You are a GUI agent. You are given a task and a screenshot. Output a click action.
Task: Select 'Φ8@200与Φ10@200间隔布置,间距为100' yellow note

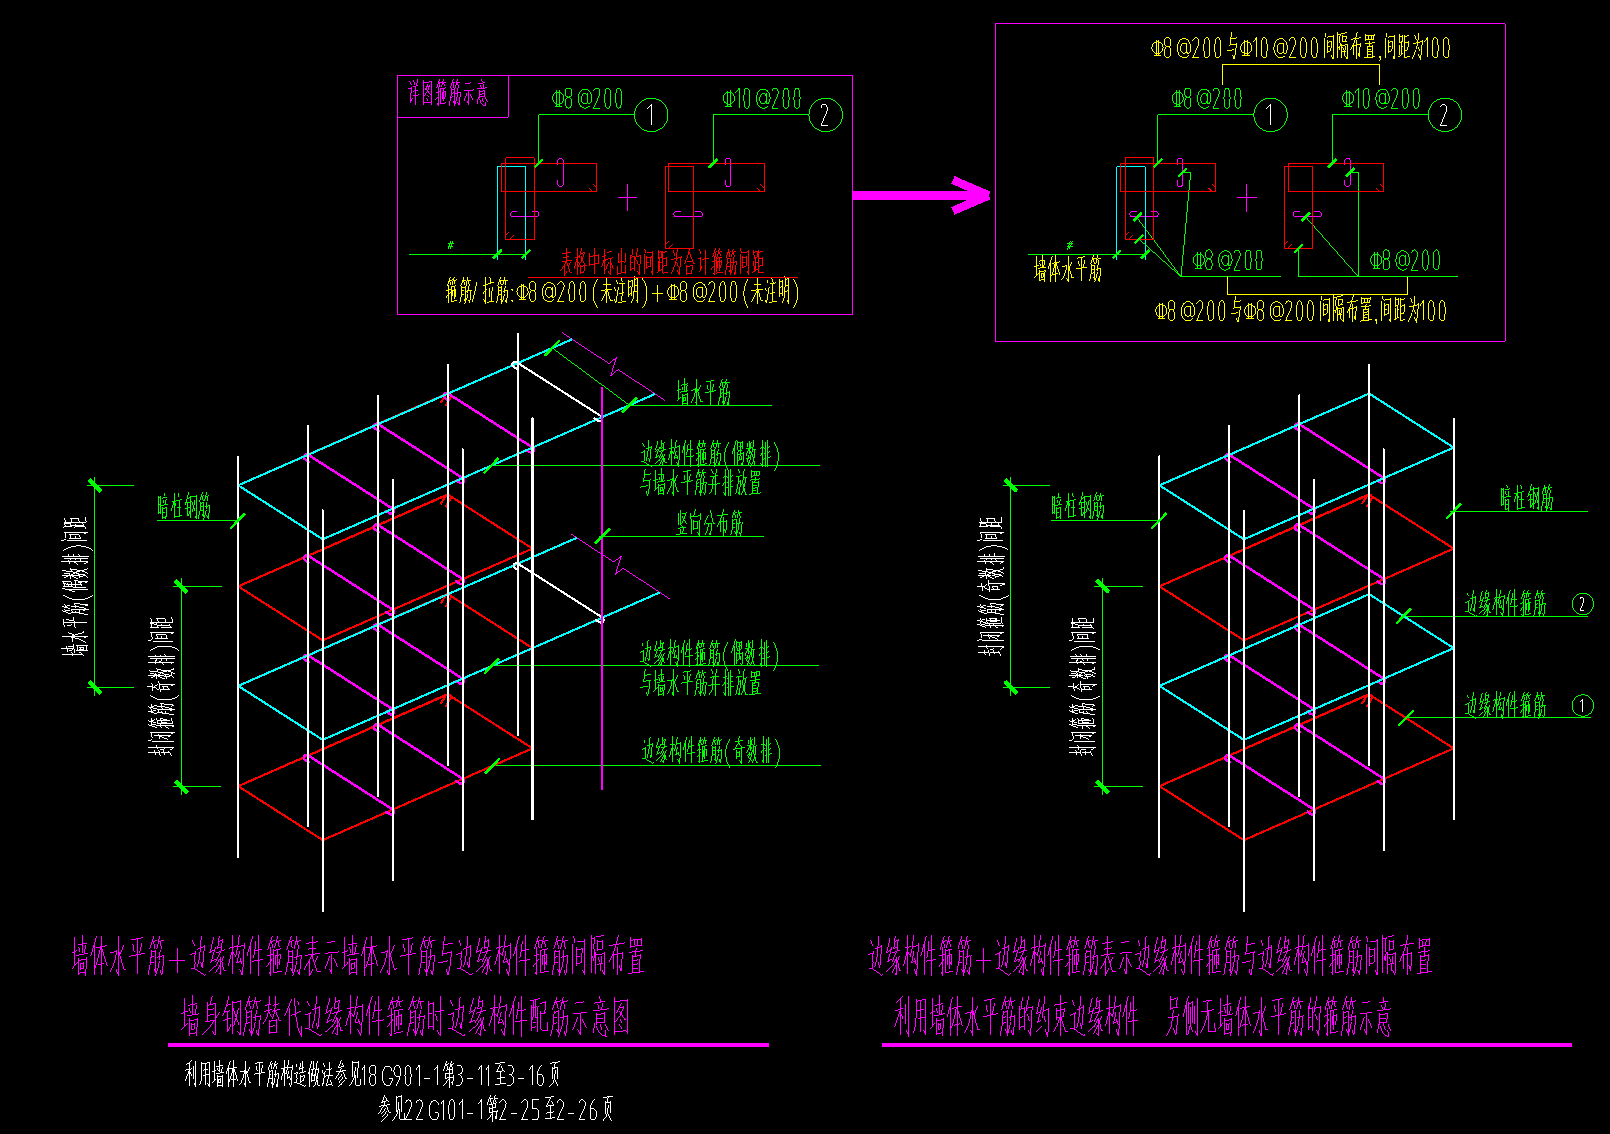click(1301, 47)
